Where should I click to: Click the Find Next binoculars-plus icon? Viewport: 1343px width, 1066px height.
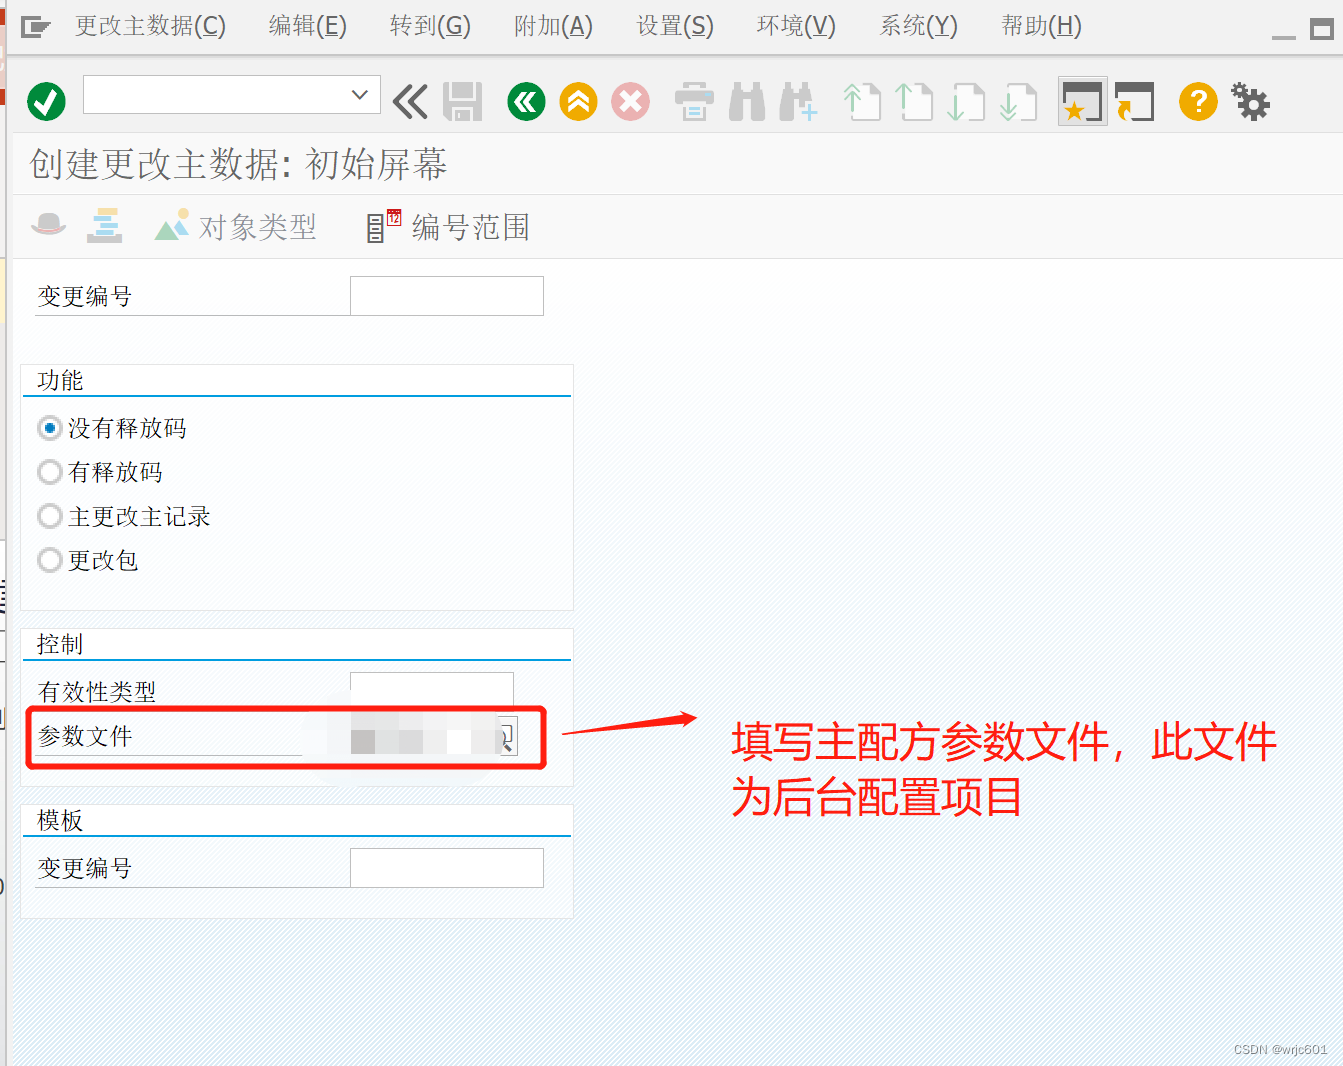pos(798,101)
